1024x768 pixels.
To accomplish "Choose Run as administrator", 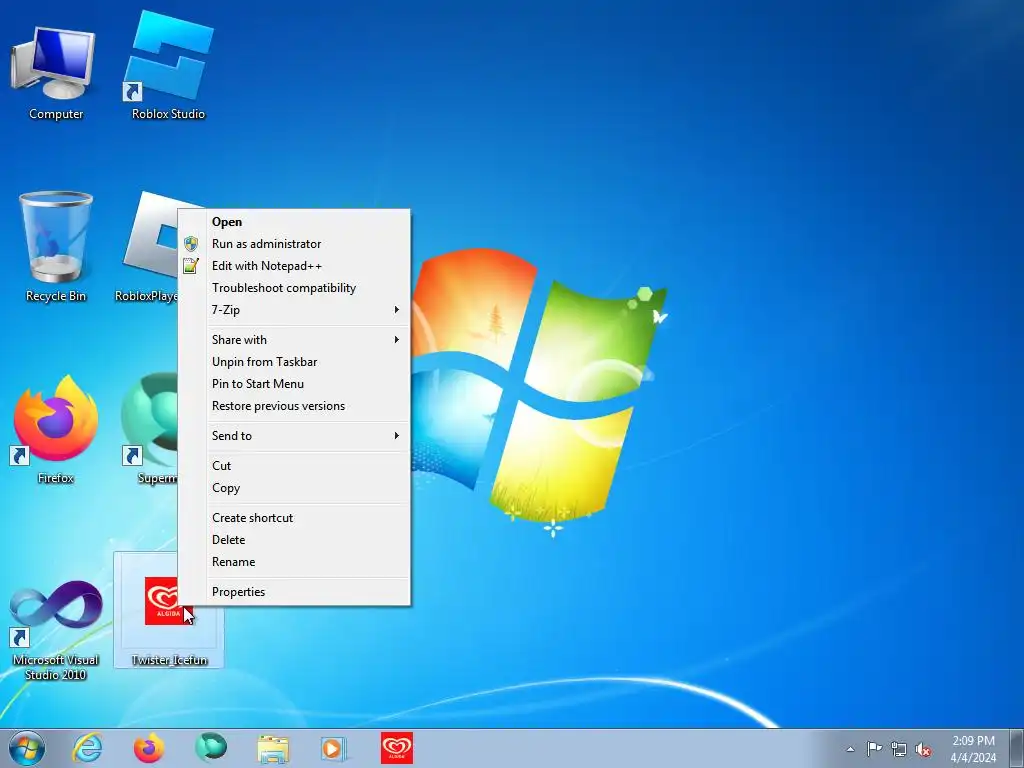I will pyautogui.click(x=295, y=244).
